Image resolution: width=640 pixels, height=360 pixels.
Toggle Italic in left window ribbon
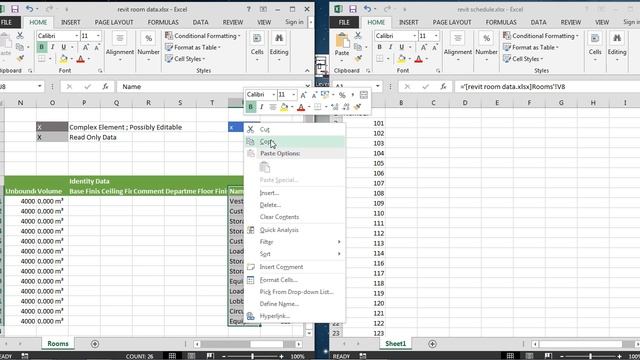[x=52, y=47]
